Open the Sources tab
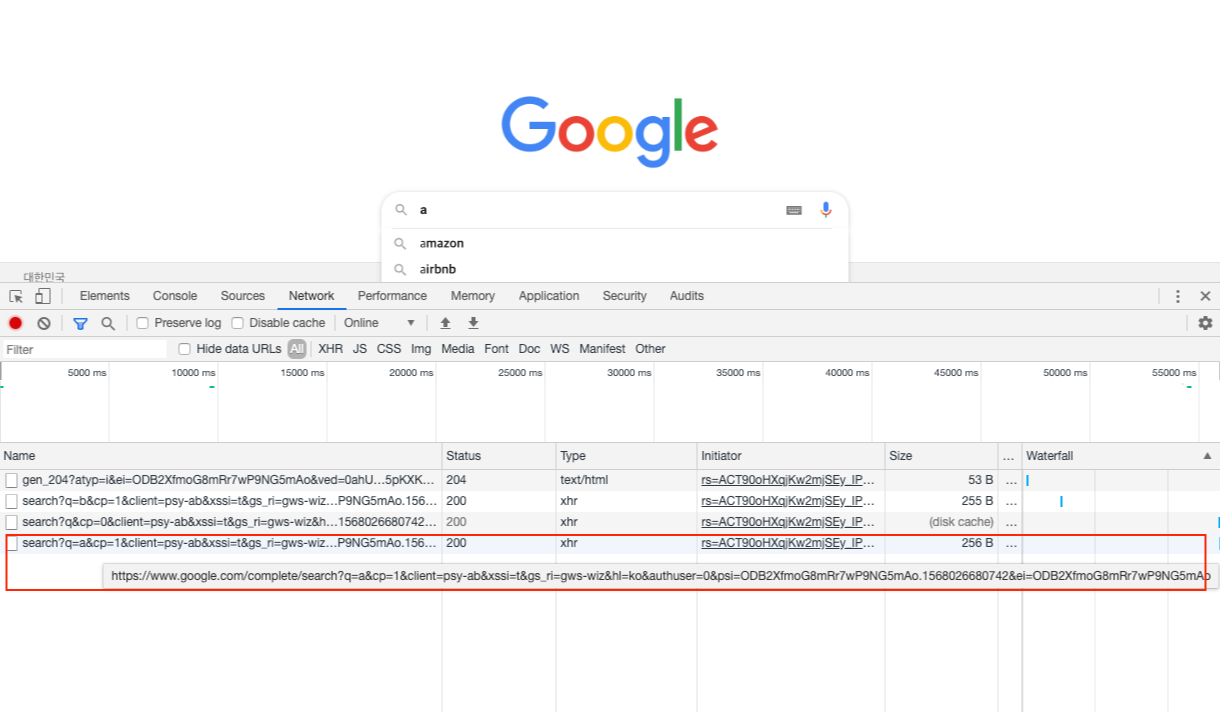The height and width of the screenshot is (712, 1220). point(243,296)
